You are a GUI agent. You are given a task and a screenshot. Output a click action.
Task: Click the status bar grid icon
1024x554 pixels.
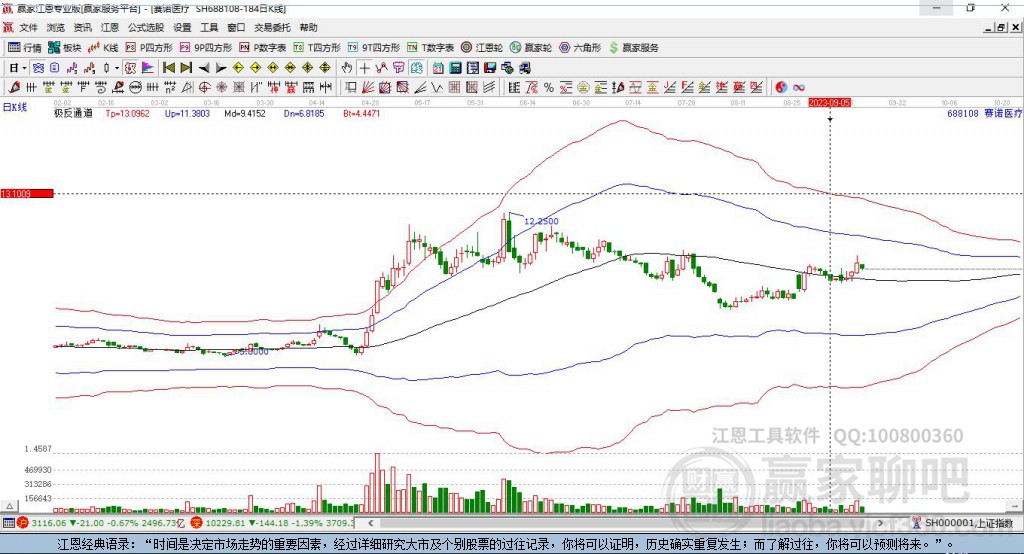(x=8, y=523)
